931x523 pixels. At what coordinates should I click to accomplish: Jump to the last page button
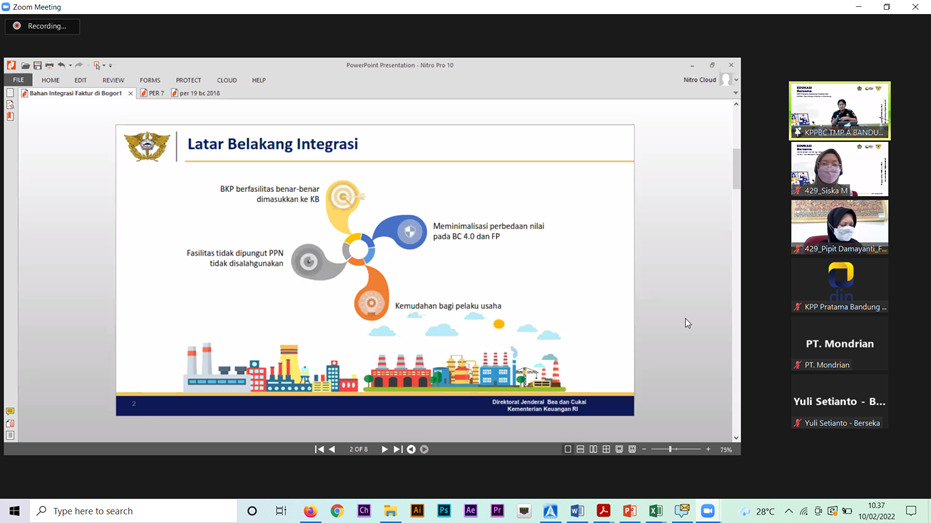tap(397, 450)
